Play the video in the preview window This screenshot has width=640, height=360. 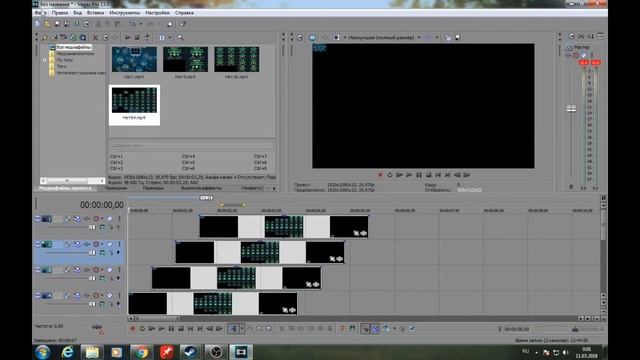point(409,175)
